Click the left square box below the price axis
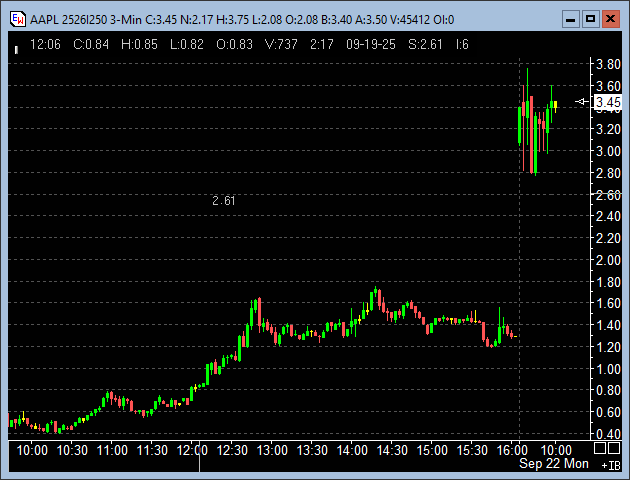Viewport: 630px width, 480px height. (598, 450)
